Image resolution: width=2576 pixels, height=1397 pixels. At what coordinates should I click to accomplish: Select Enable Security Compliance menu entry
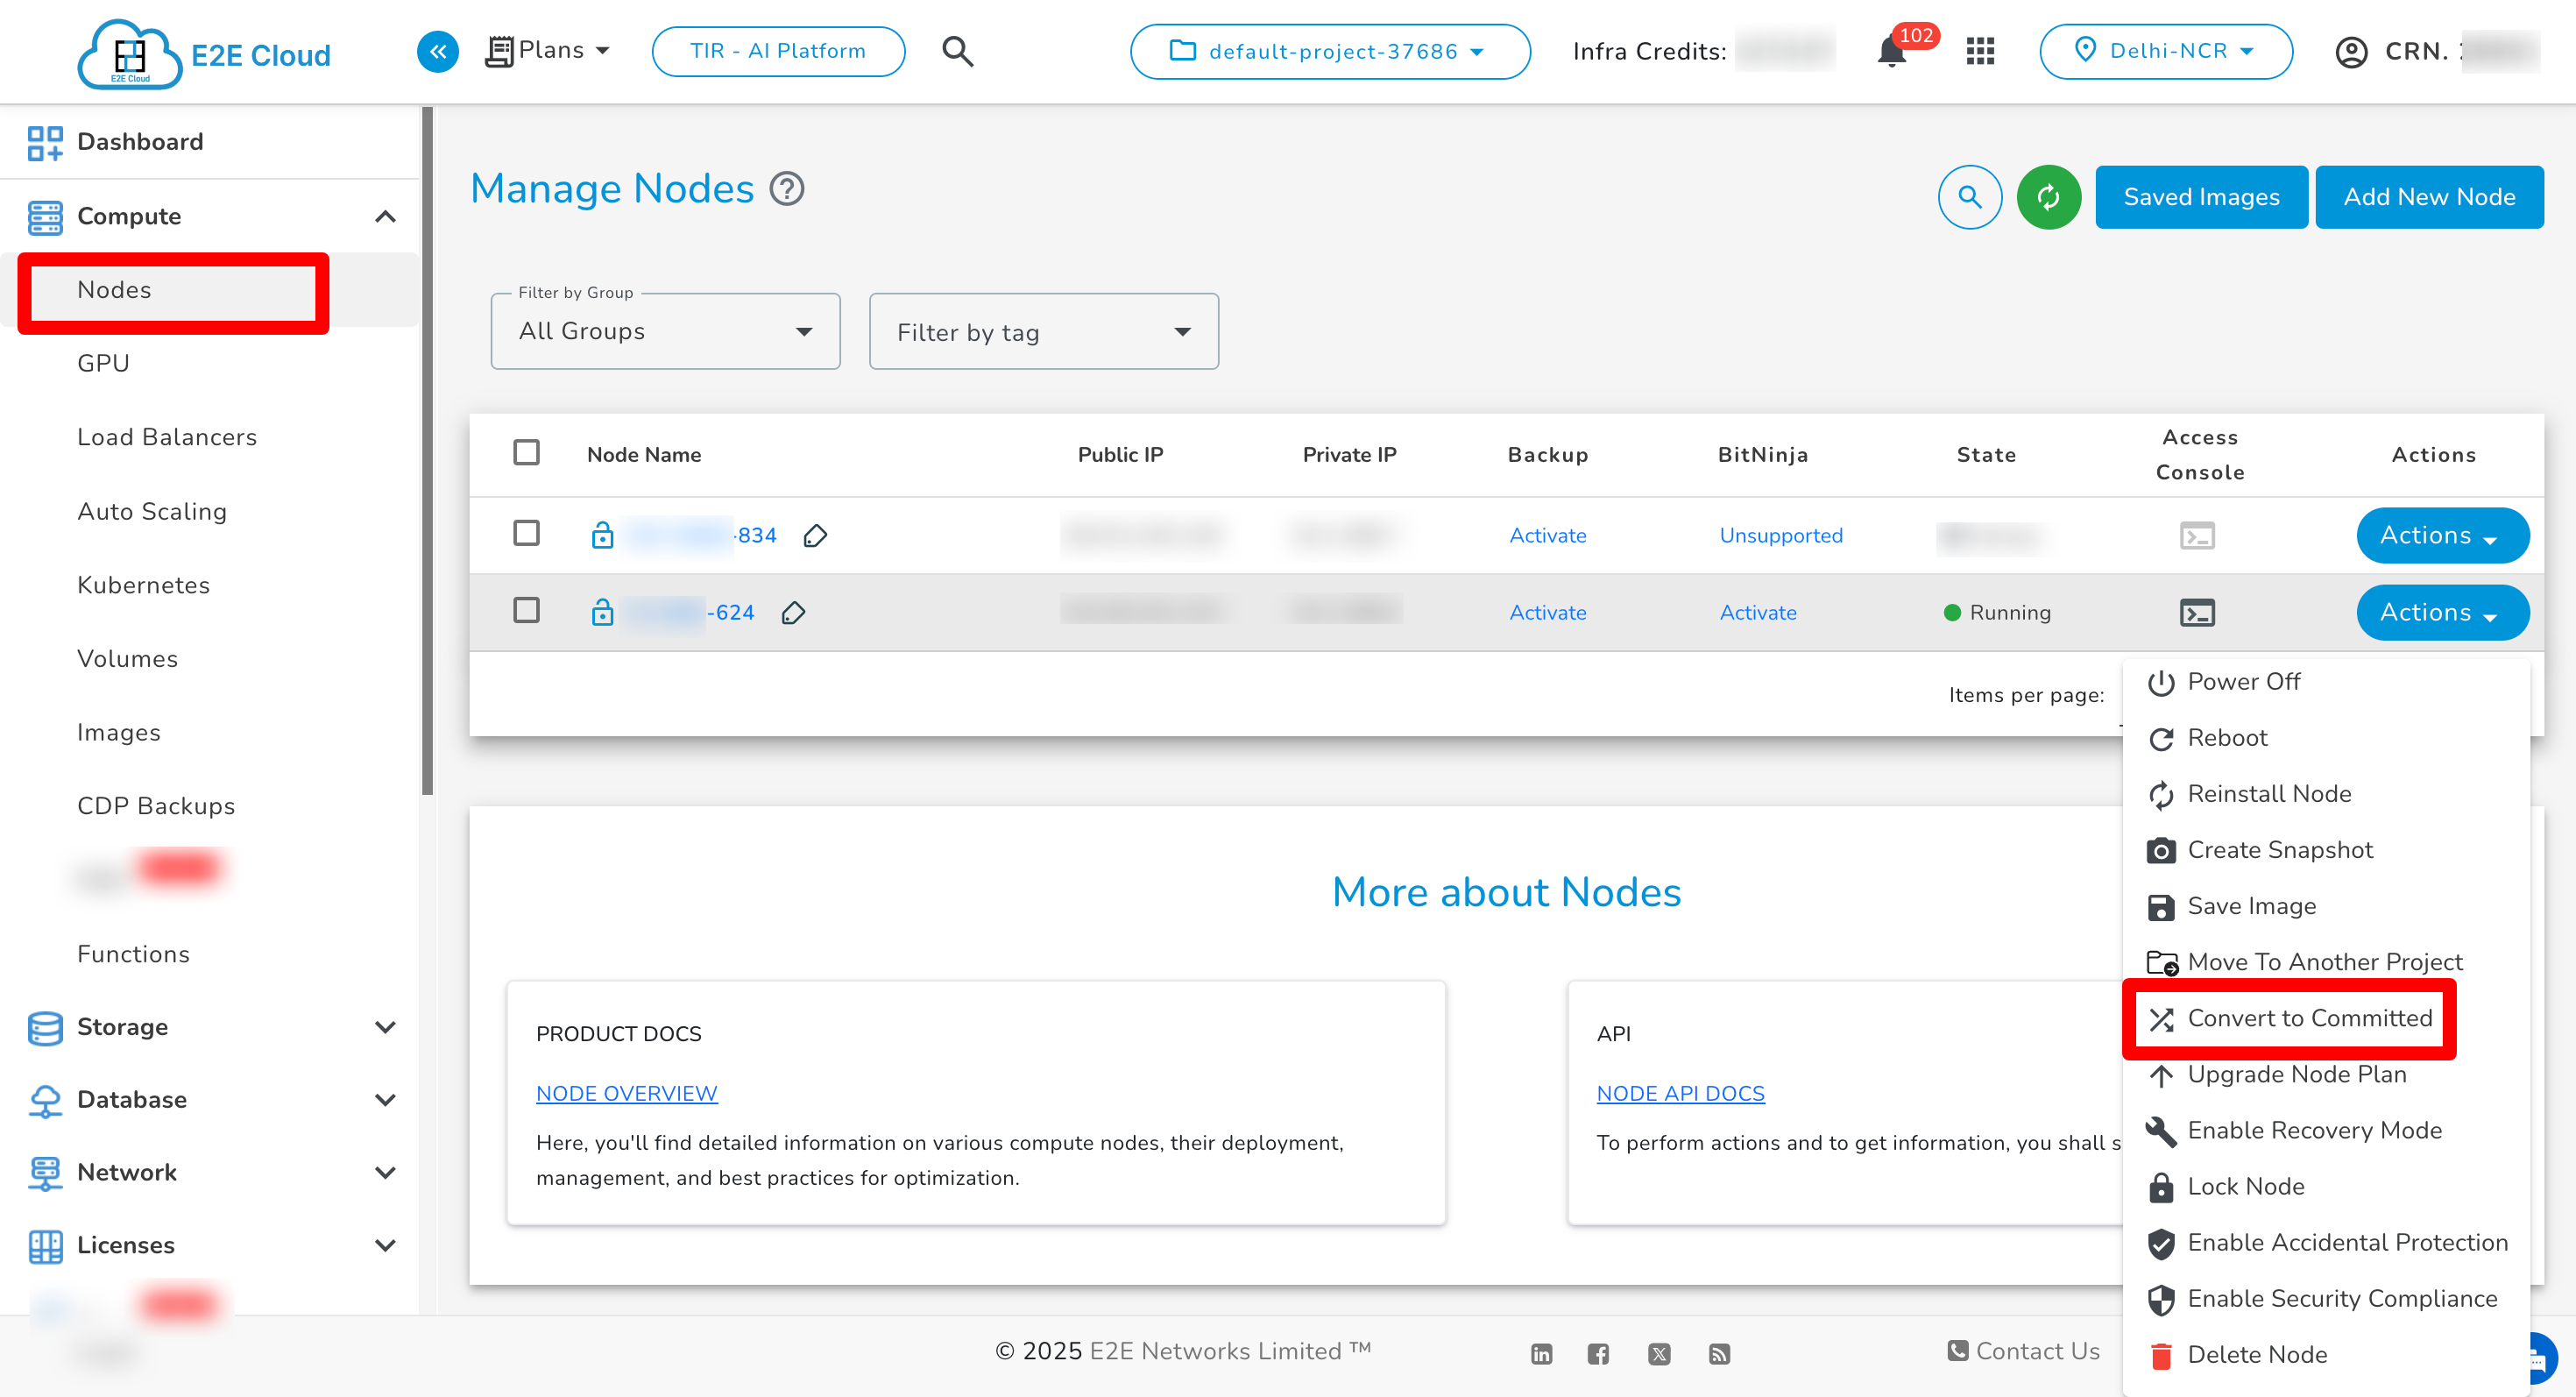(2325, 1298)
